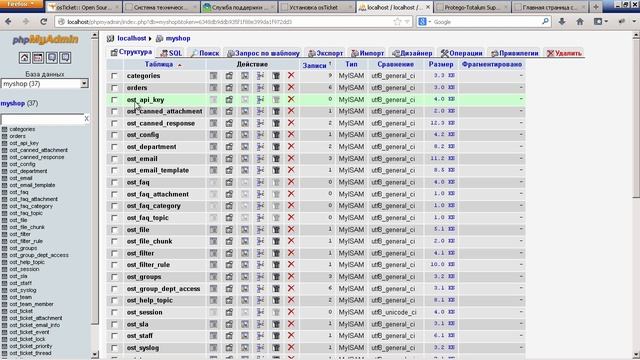
Task: Click the sidebar table filter field
Action: [x=42, y=119]
